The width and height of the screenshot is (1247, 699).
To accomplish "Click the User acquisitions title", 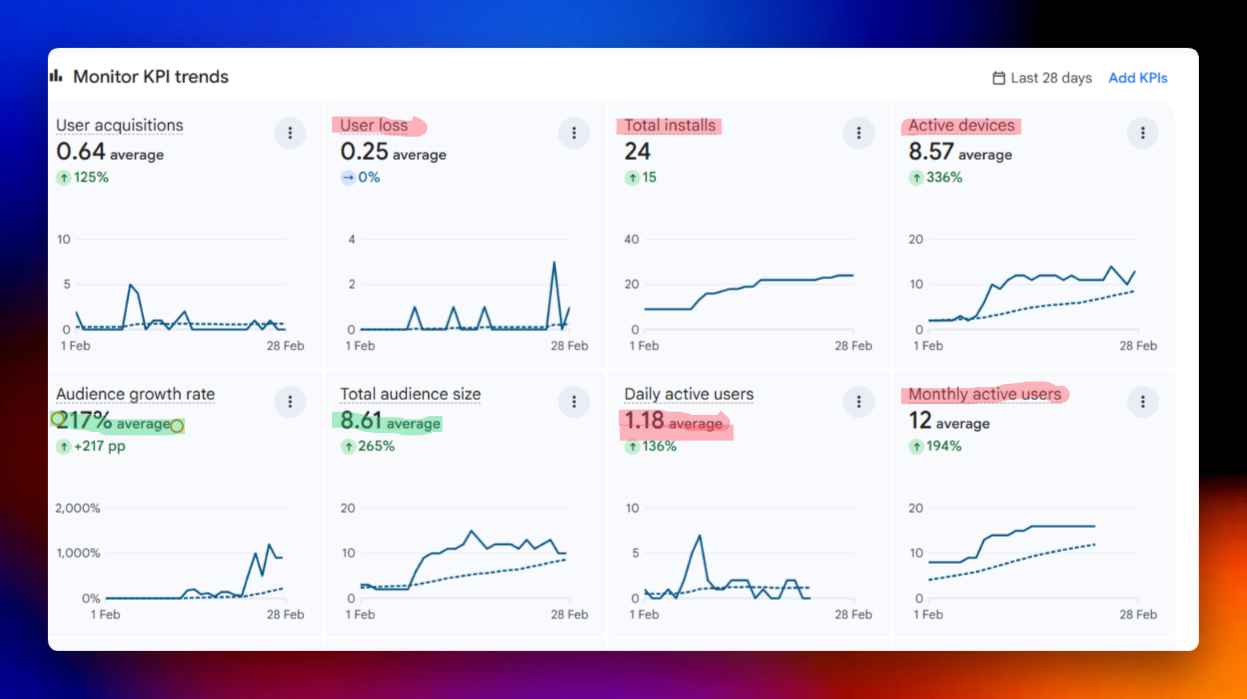I will click(119, 125).
